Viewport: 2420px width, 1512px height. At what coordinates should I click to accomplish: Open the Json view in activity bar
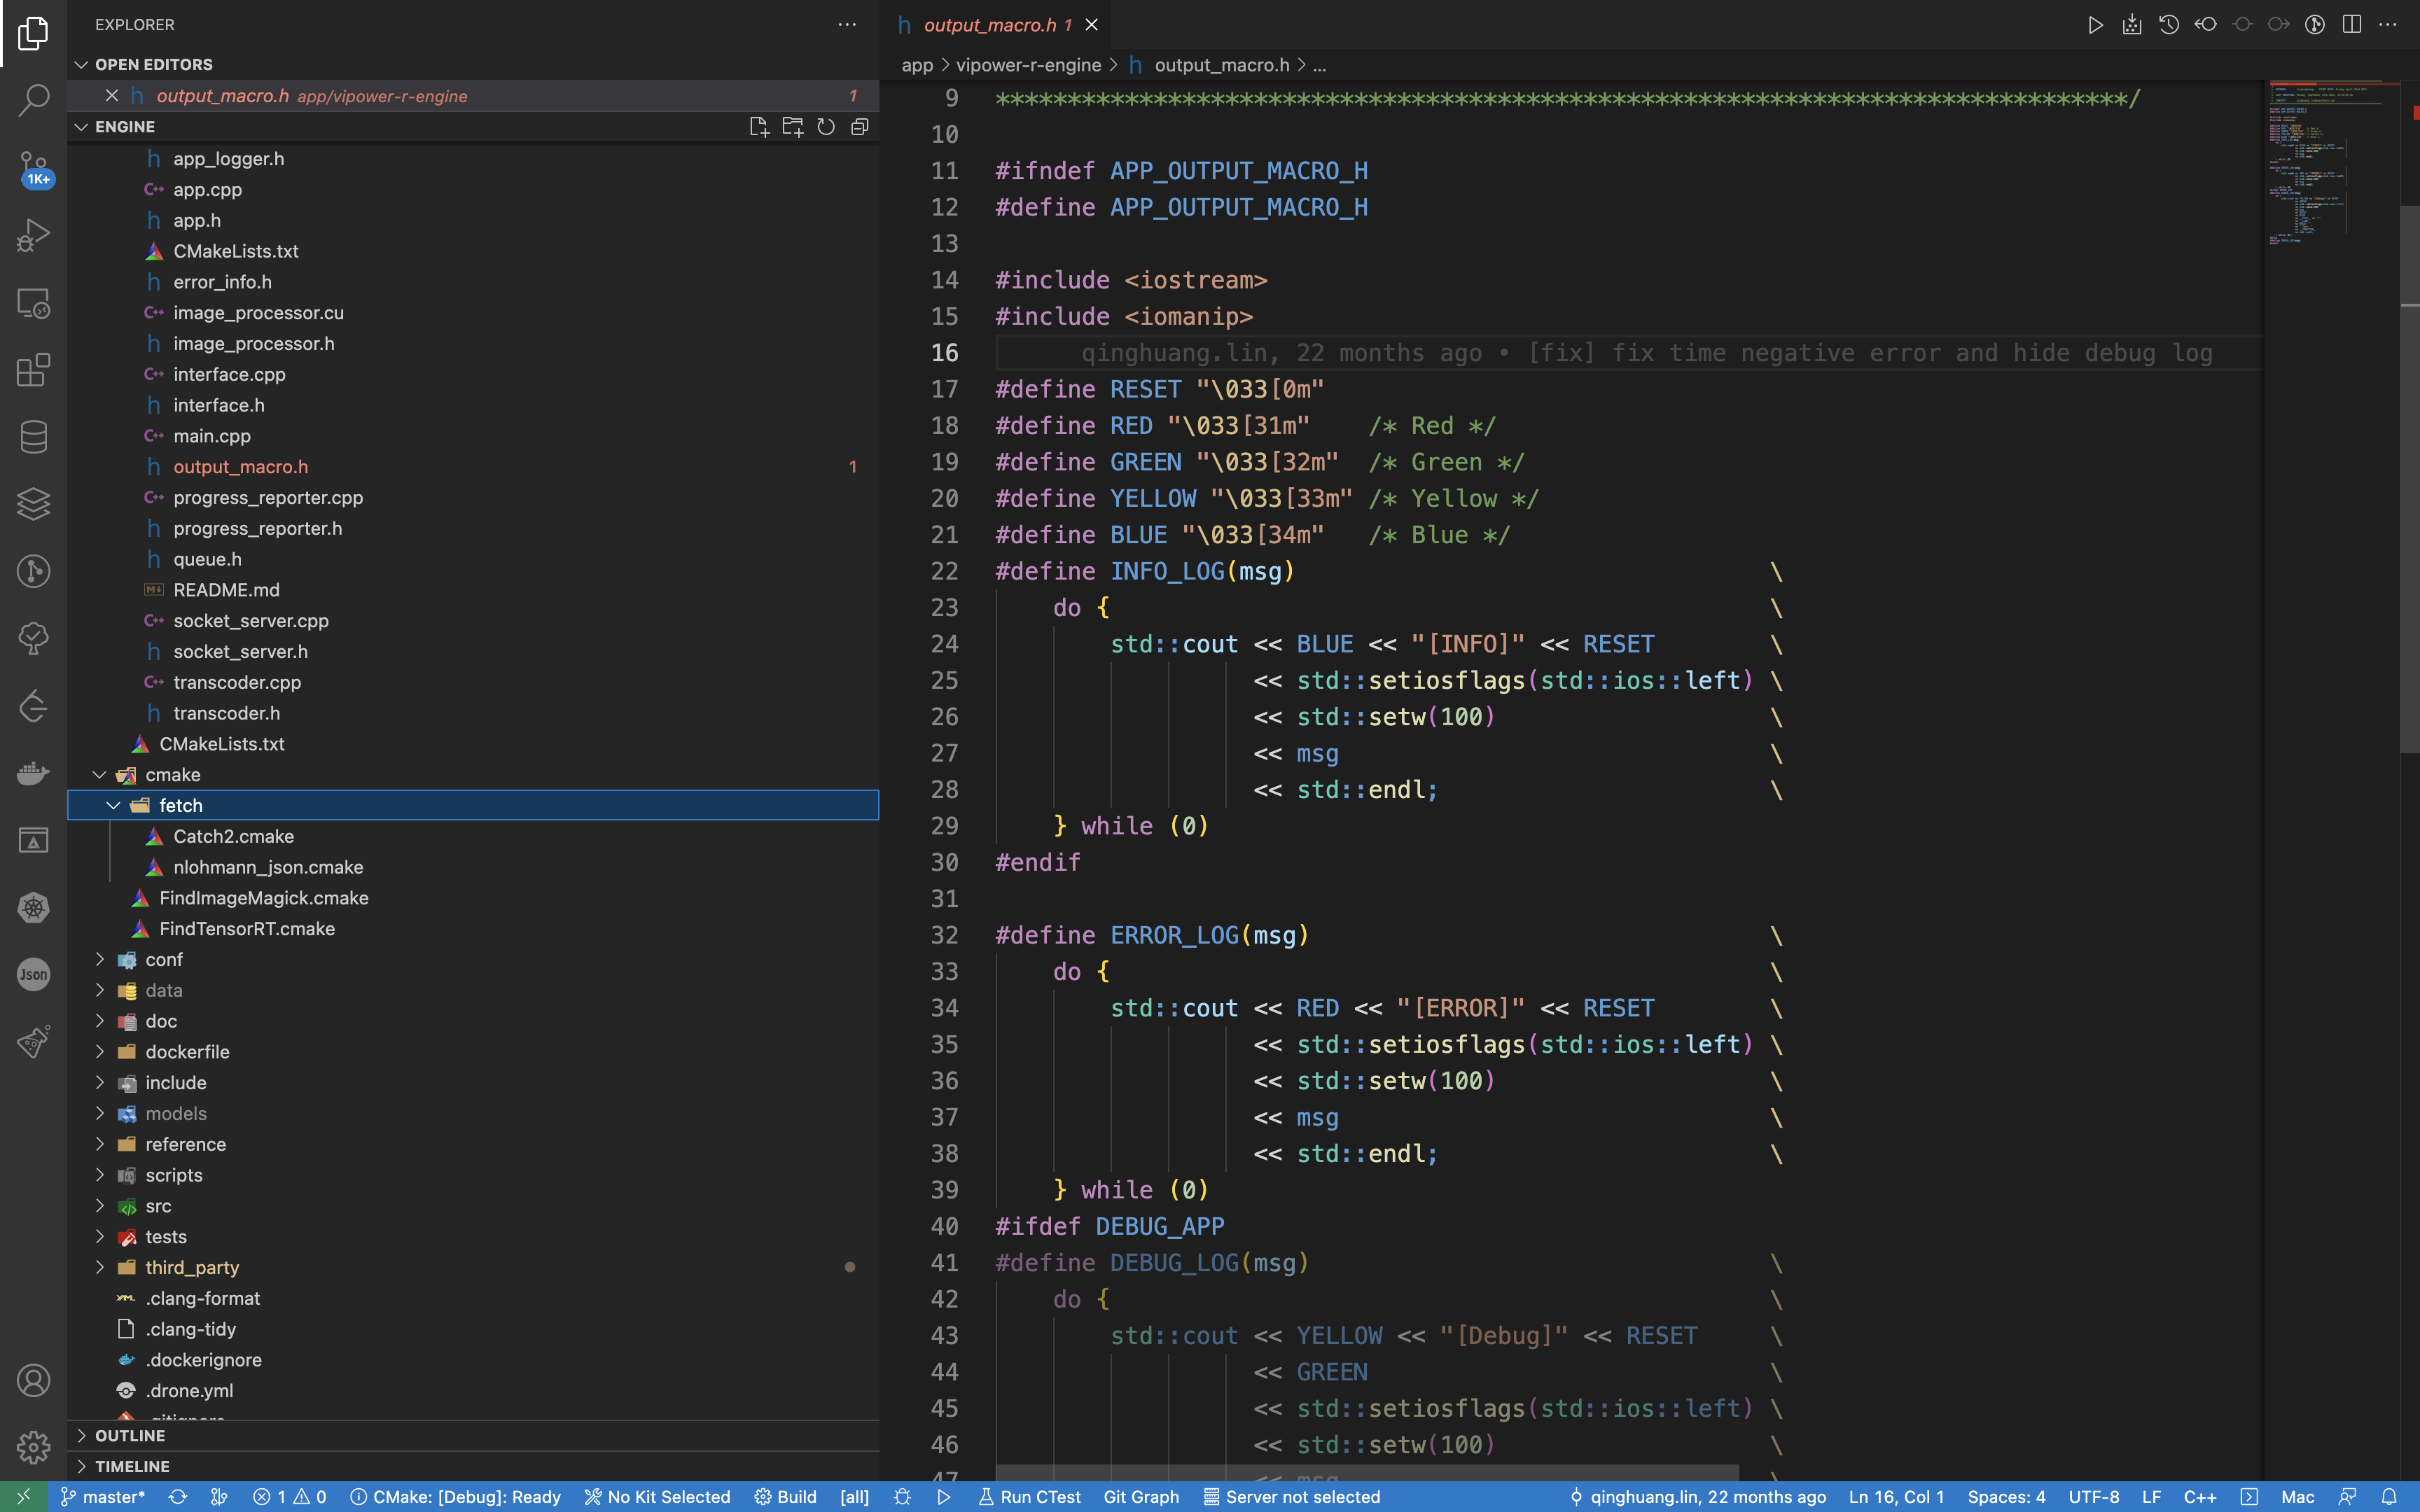point(33,975)
